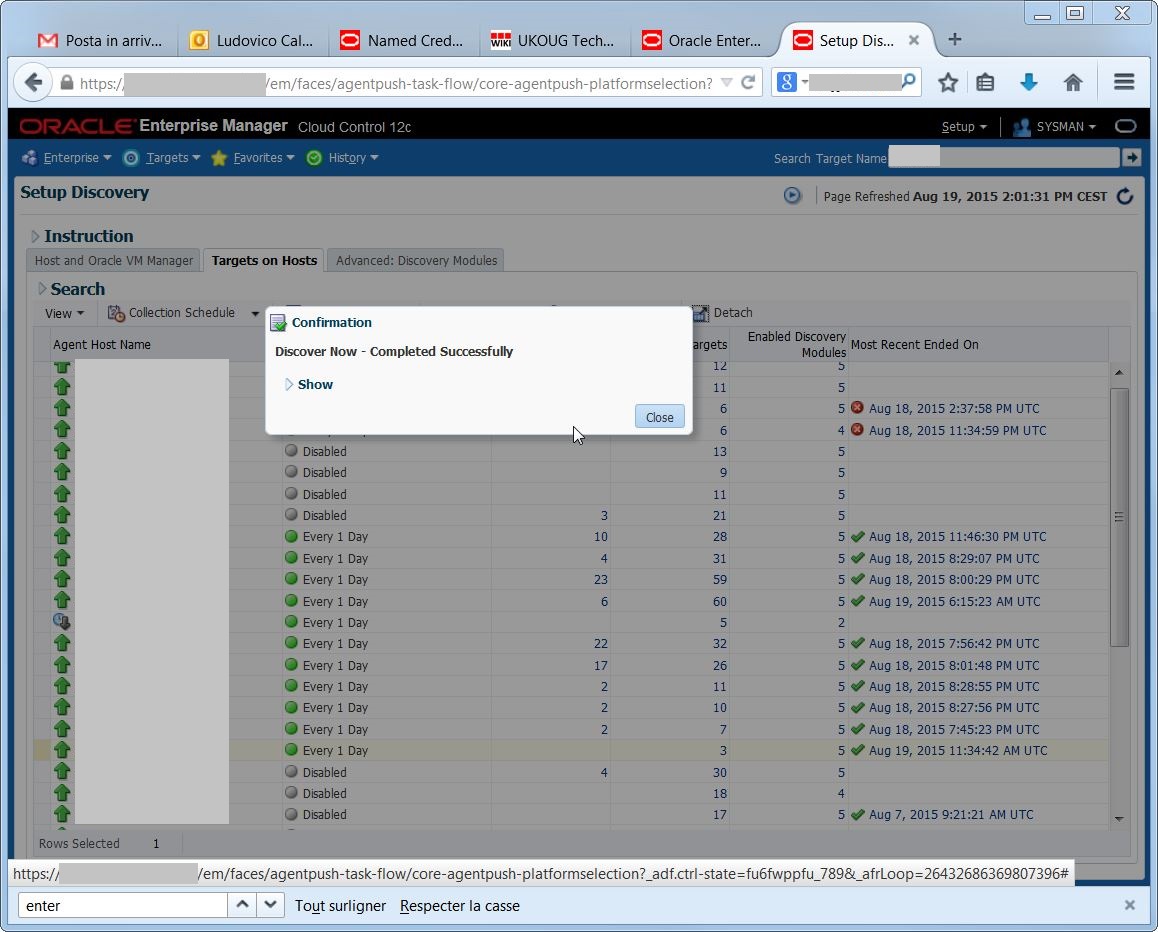Click the auto-refresh play icon
This screenshot has width=1158, height=932.
[x=792, y=196]
